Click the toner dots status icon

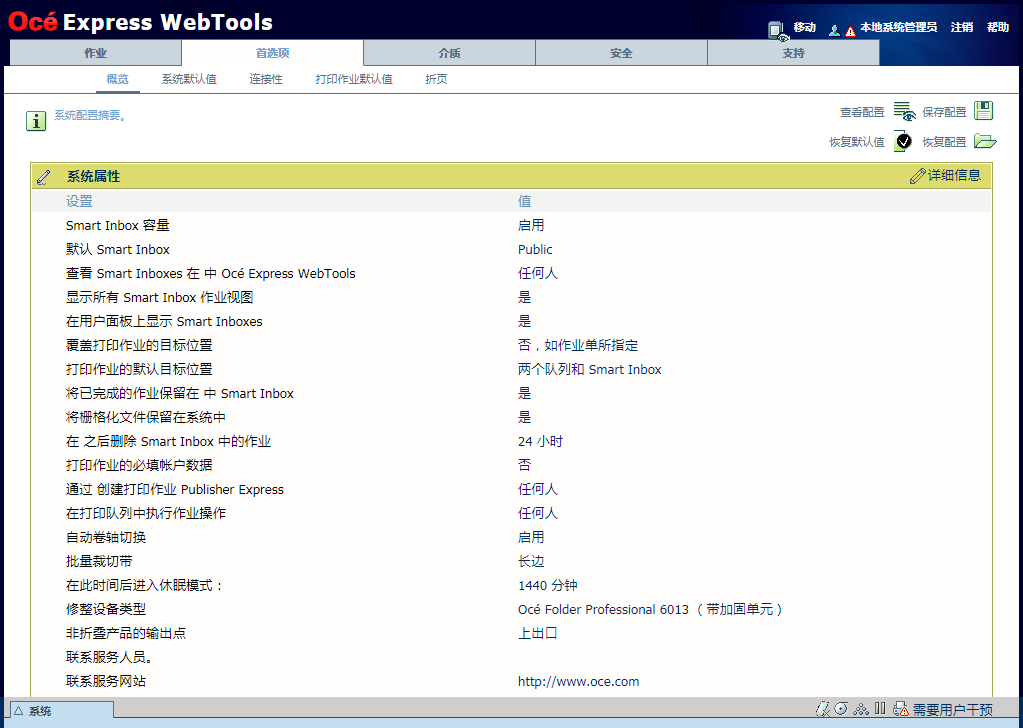pyautogui.click(x=861, y=709)
